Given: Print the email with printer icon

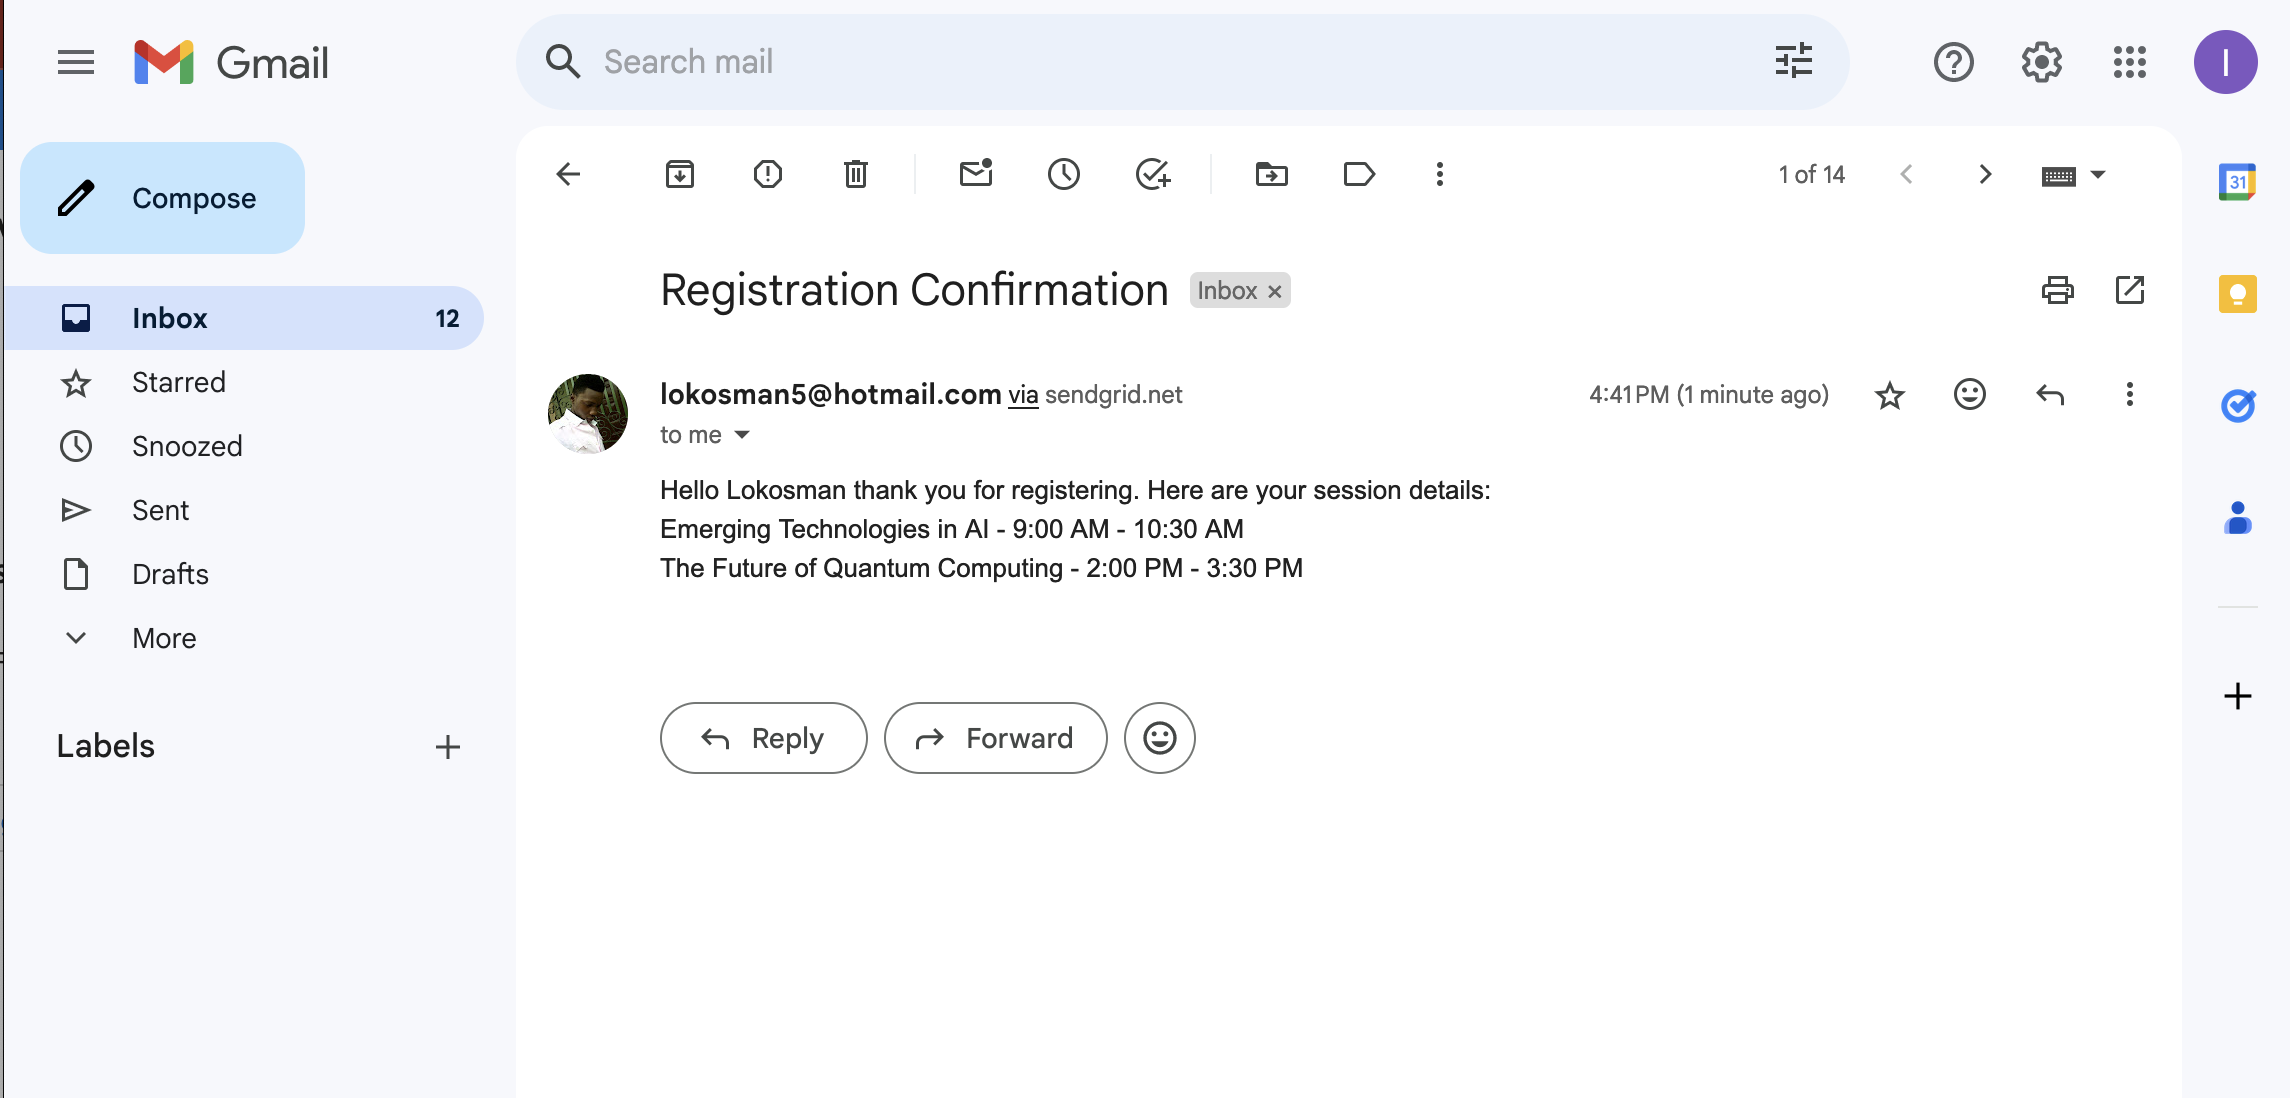Looking at the screenshot, I should coord(2057,290).
